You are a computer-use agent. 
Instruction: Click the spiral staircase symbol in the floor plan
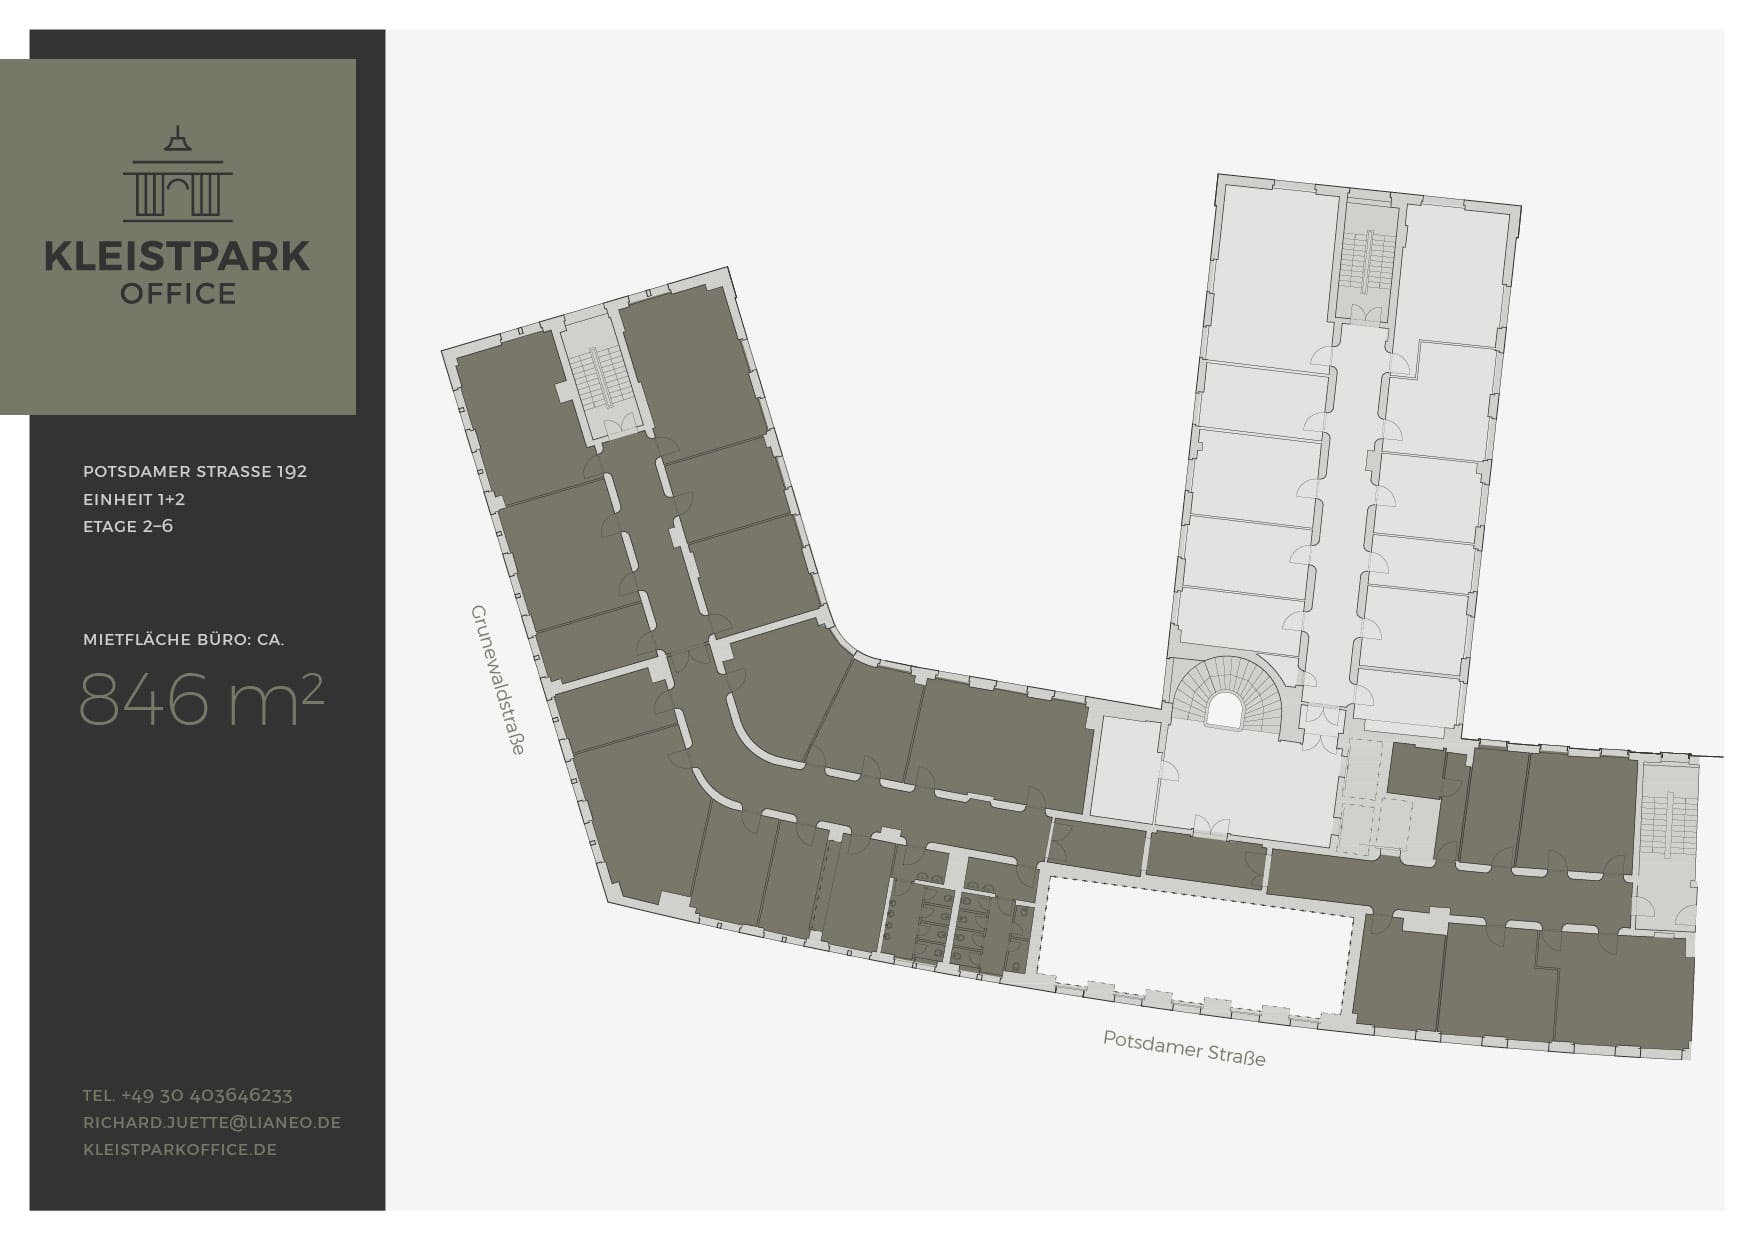(1225, 696)
